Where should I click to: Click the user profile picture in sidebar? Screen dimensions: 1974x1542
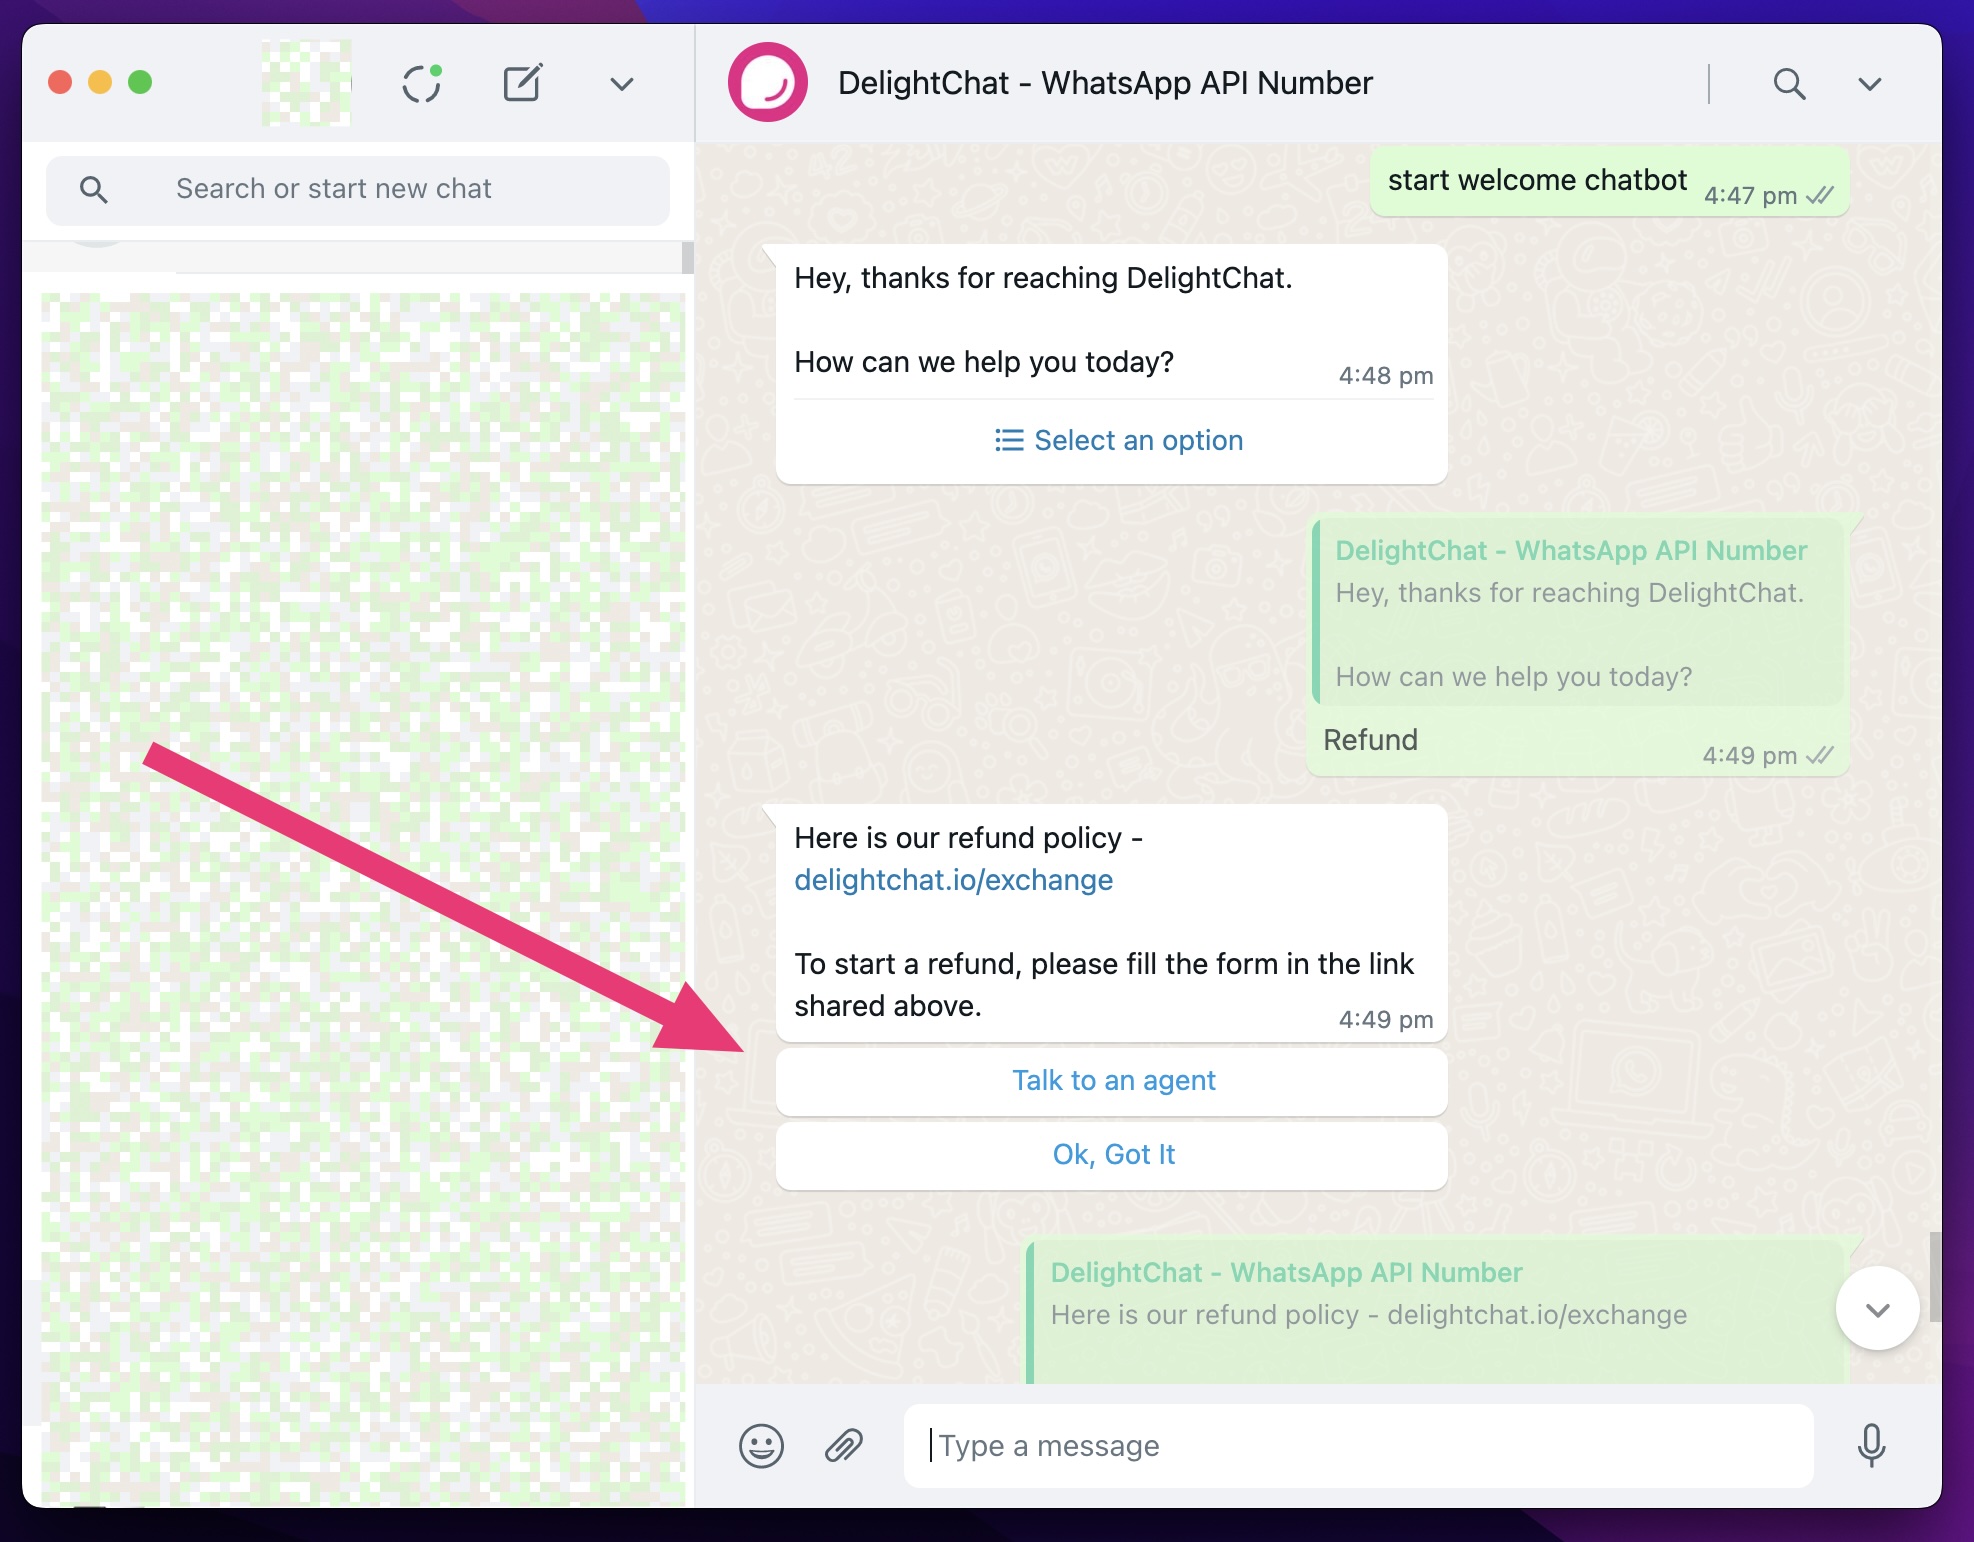pos(306,84)
